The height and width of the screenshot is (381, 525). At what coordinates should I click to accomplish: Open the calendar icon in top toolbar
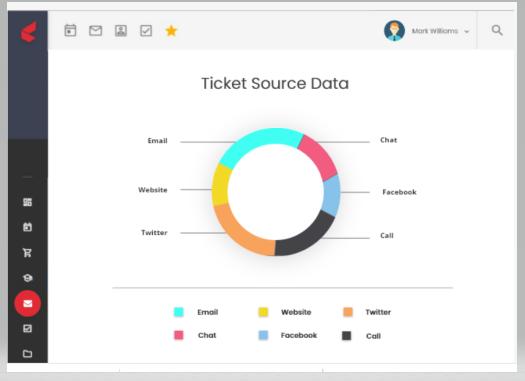70,30
